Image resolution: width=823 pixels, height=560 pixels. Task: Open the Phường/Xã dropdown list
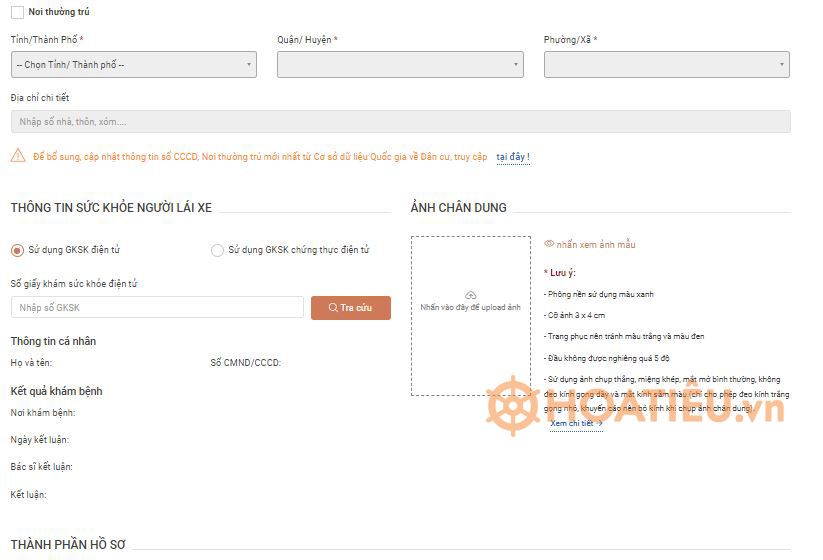tap(666, 65)
